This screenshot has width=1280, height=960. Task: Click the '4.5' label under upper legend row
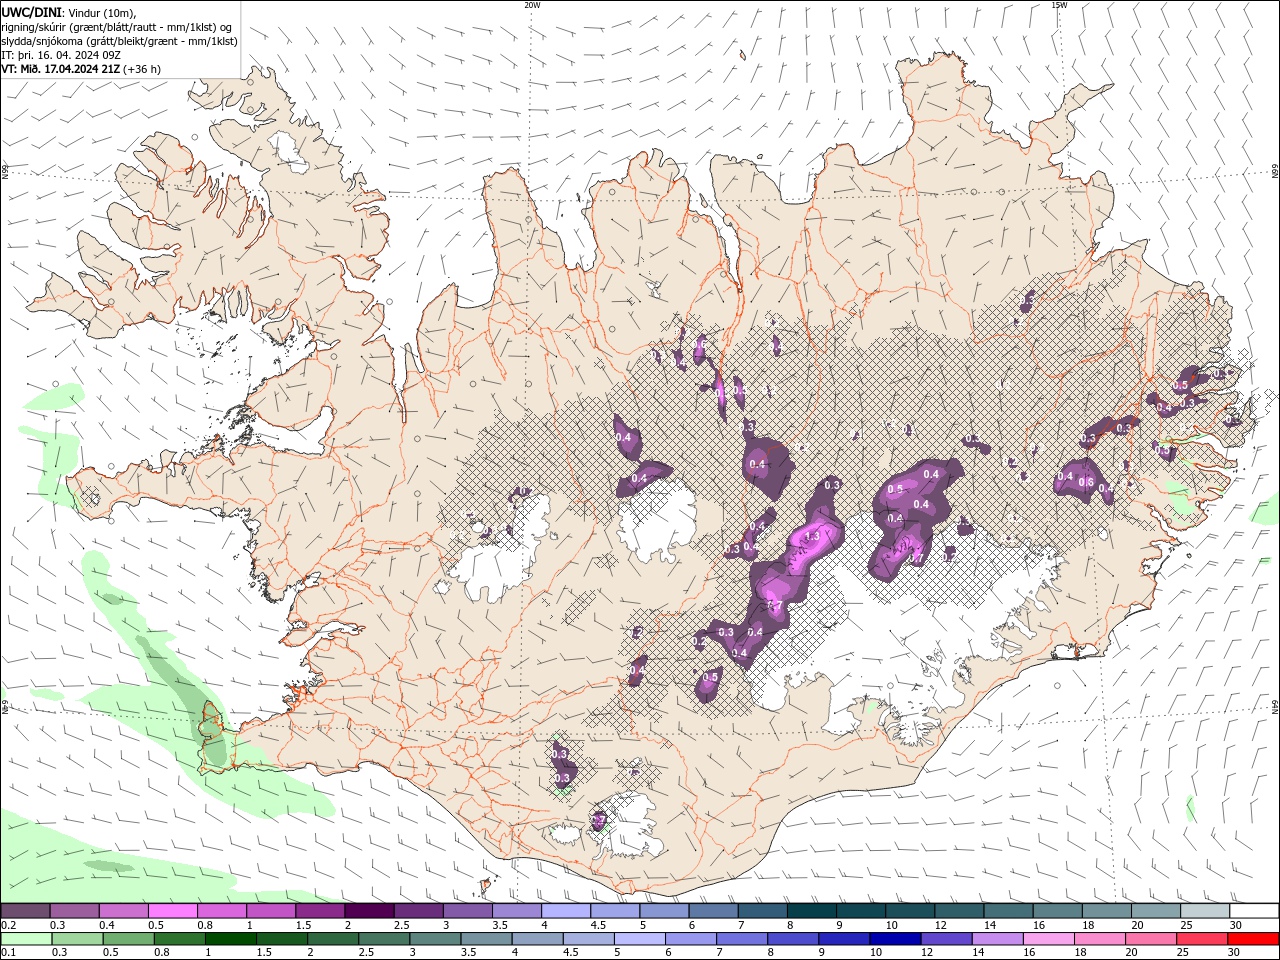click(x=598, y=925)
